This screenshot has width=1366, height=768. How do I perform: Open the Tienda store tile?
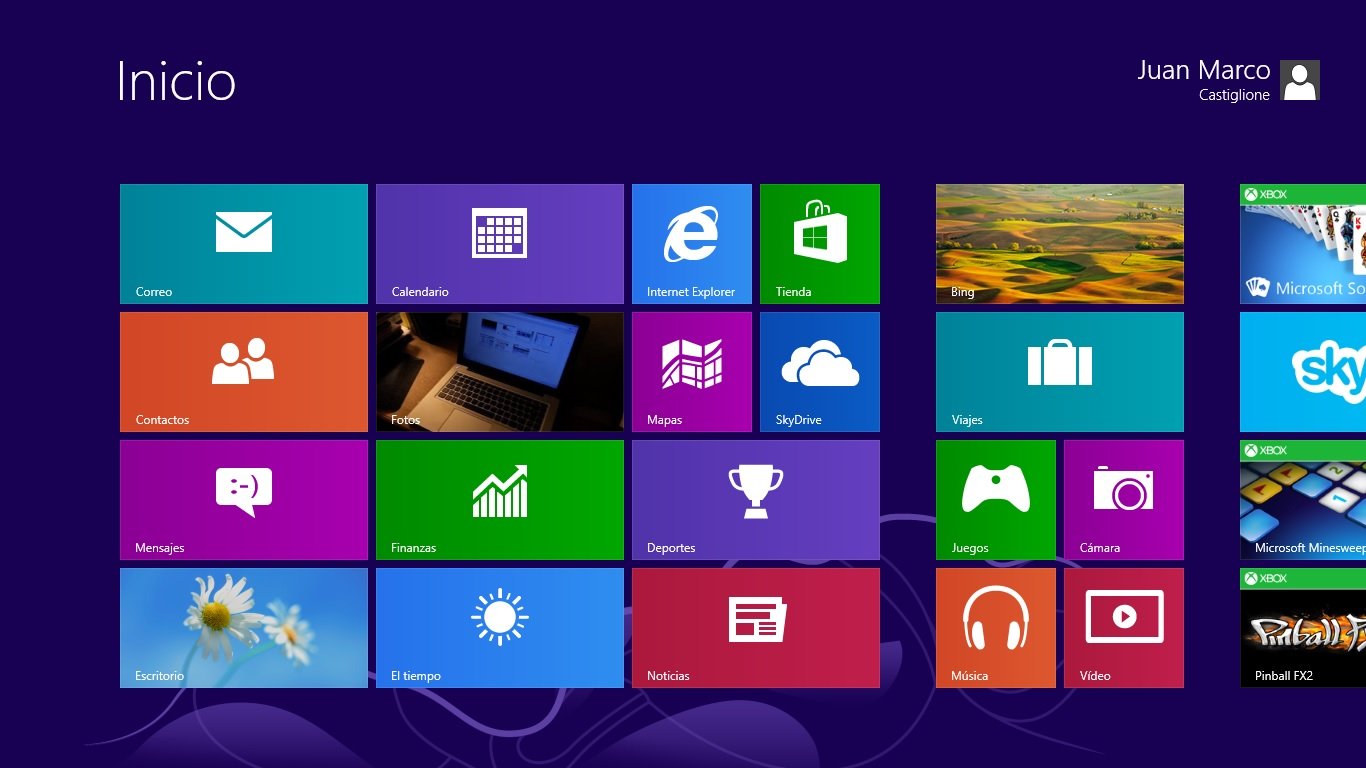[x=820, y=244]
